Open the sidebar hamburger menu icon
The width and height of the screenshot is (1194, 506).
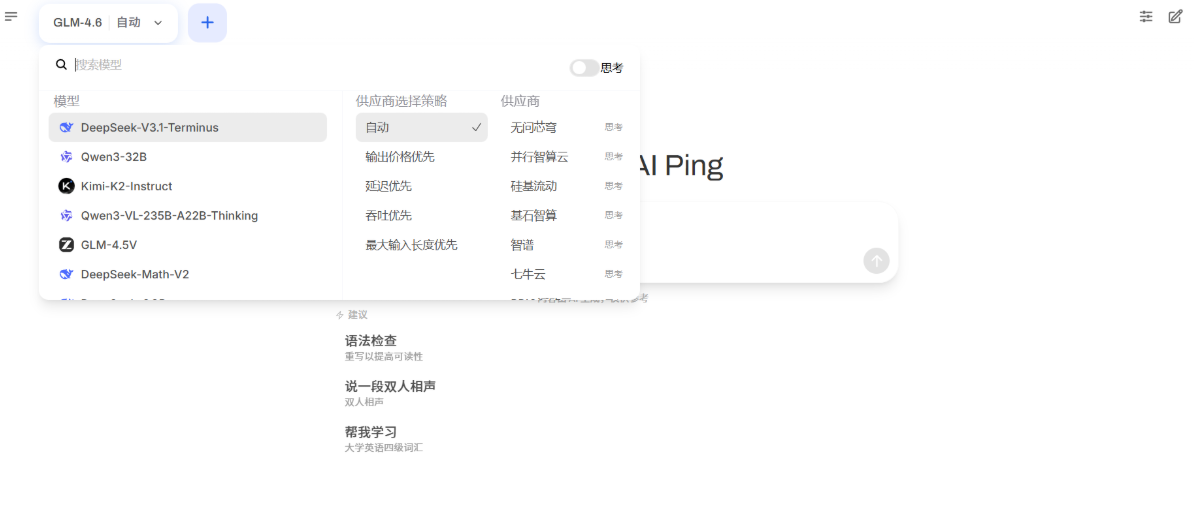[x=11, y=16]
